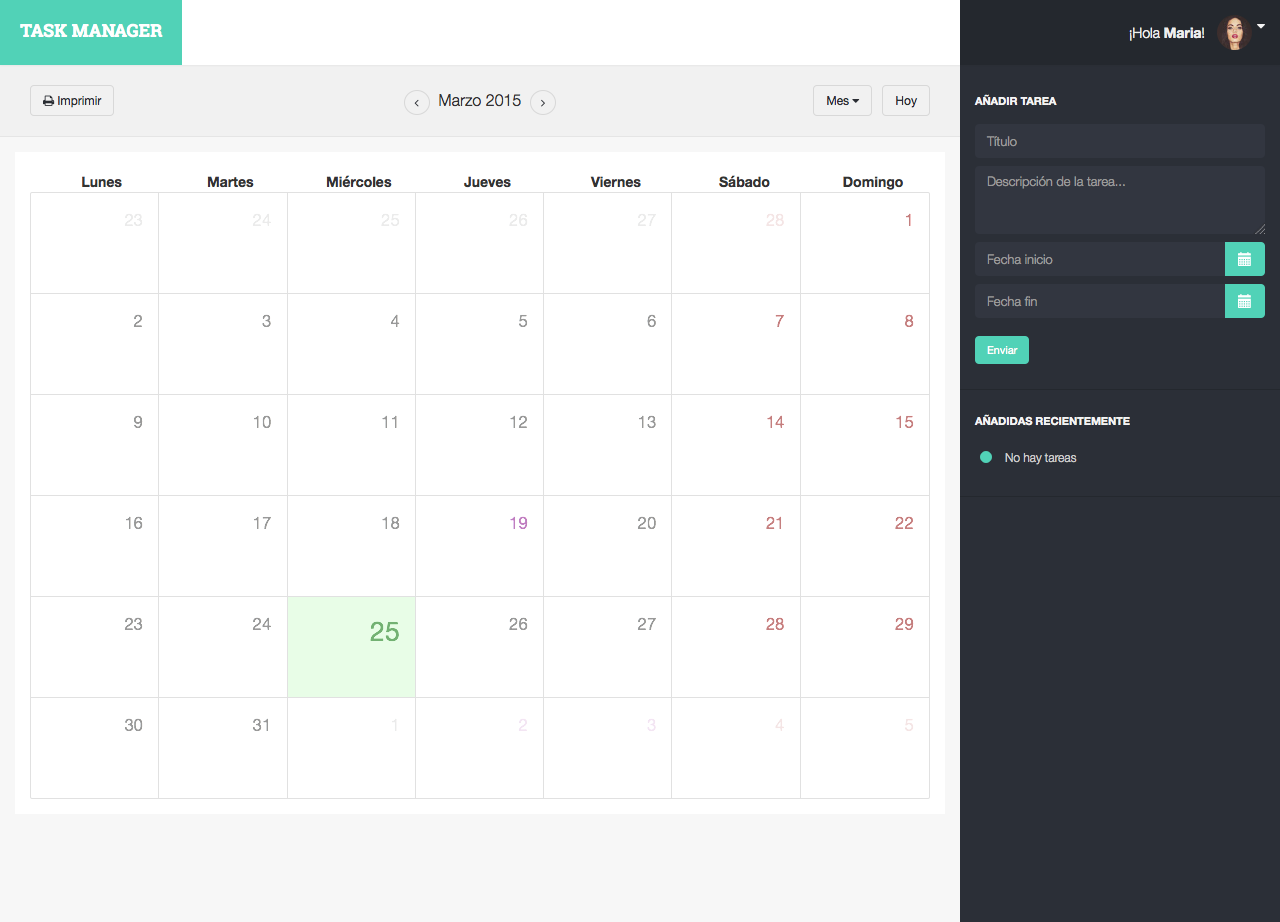Image resolution: width=1280 pixels, height=922 pixels.
Task: Click the TASK MANAGER logo
Action: tap(91, 32)
